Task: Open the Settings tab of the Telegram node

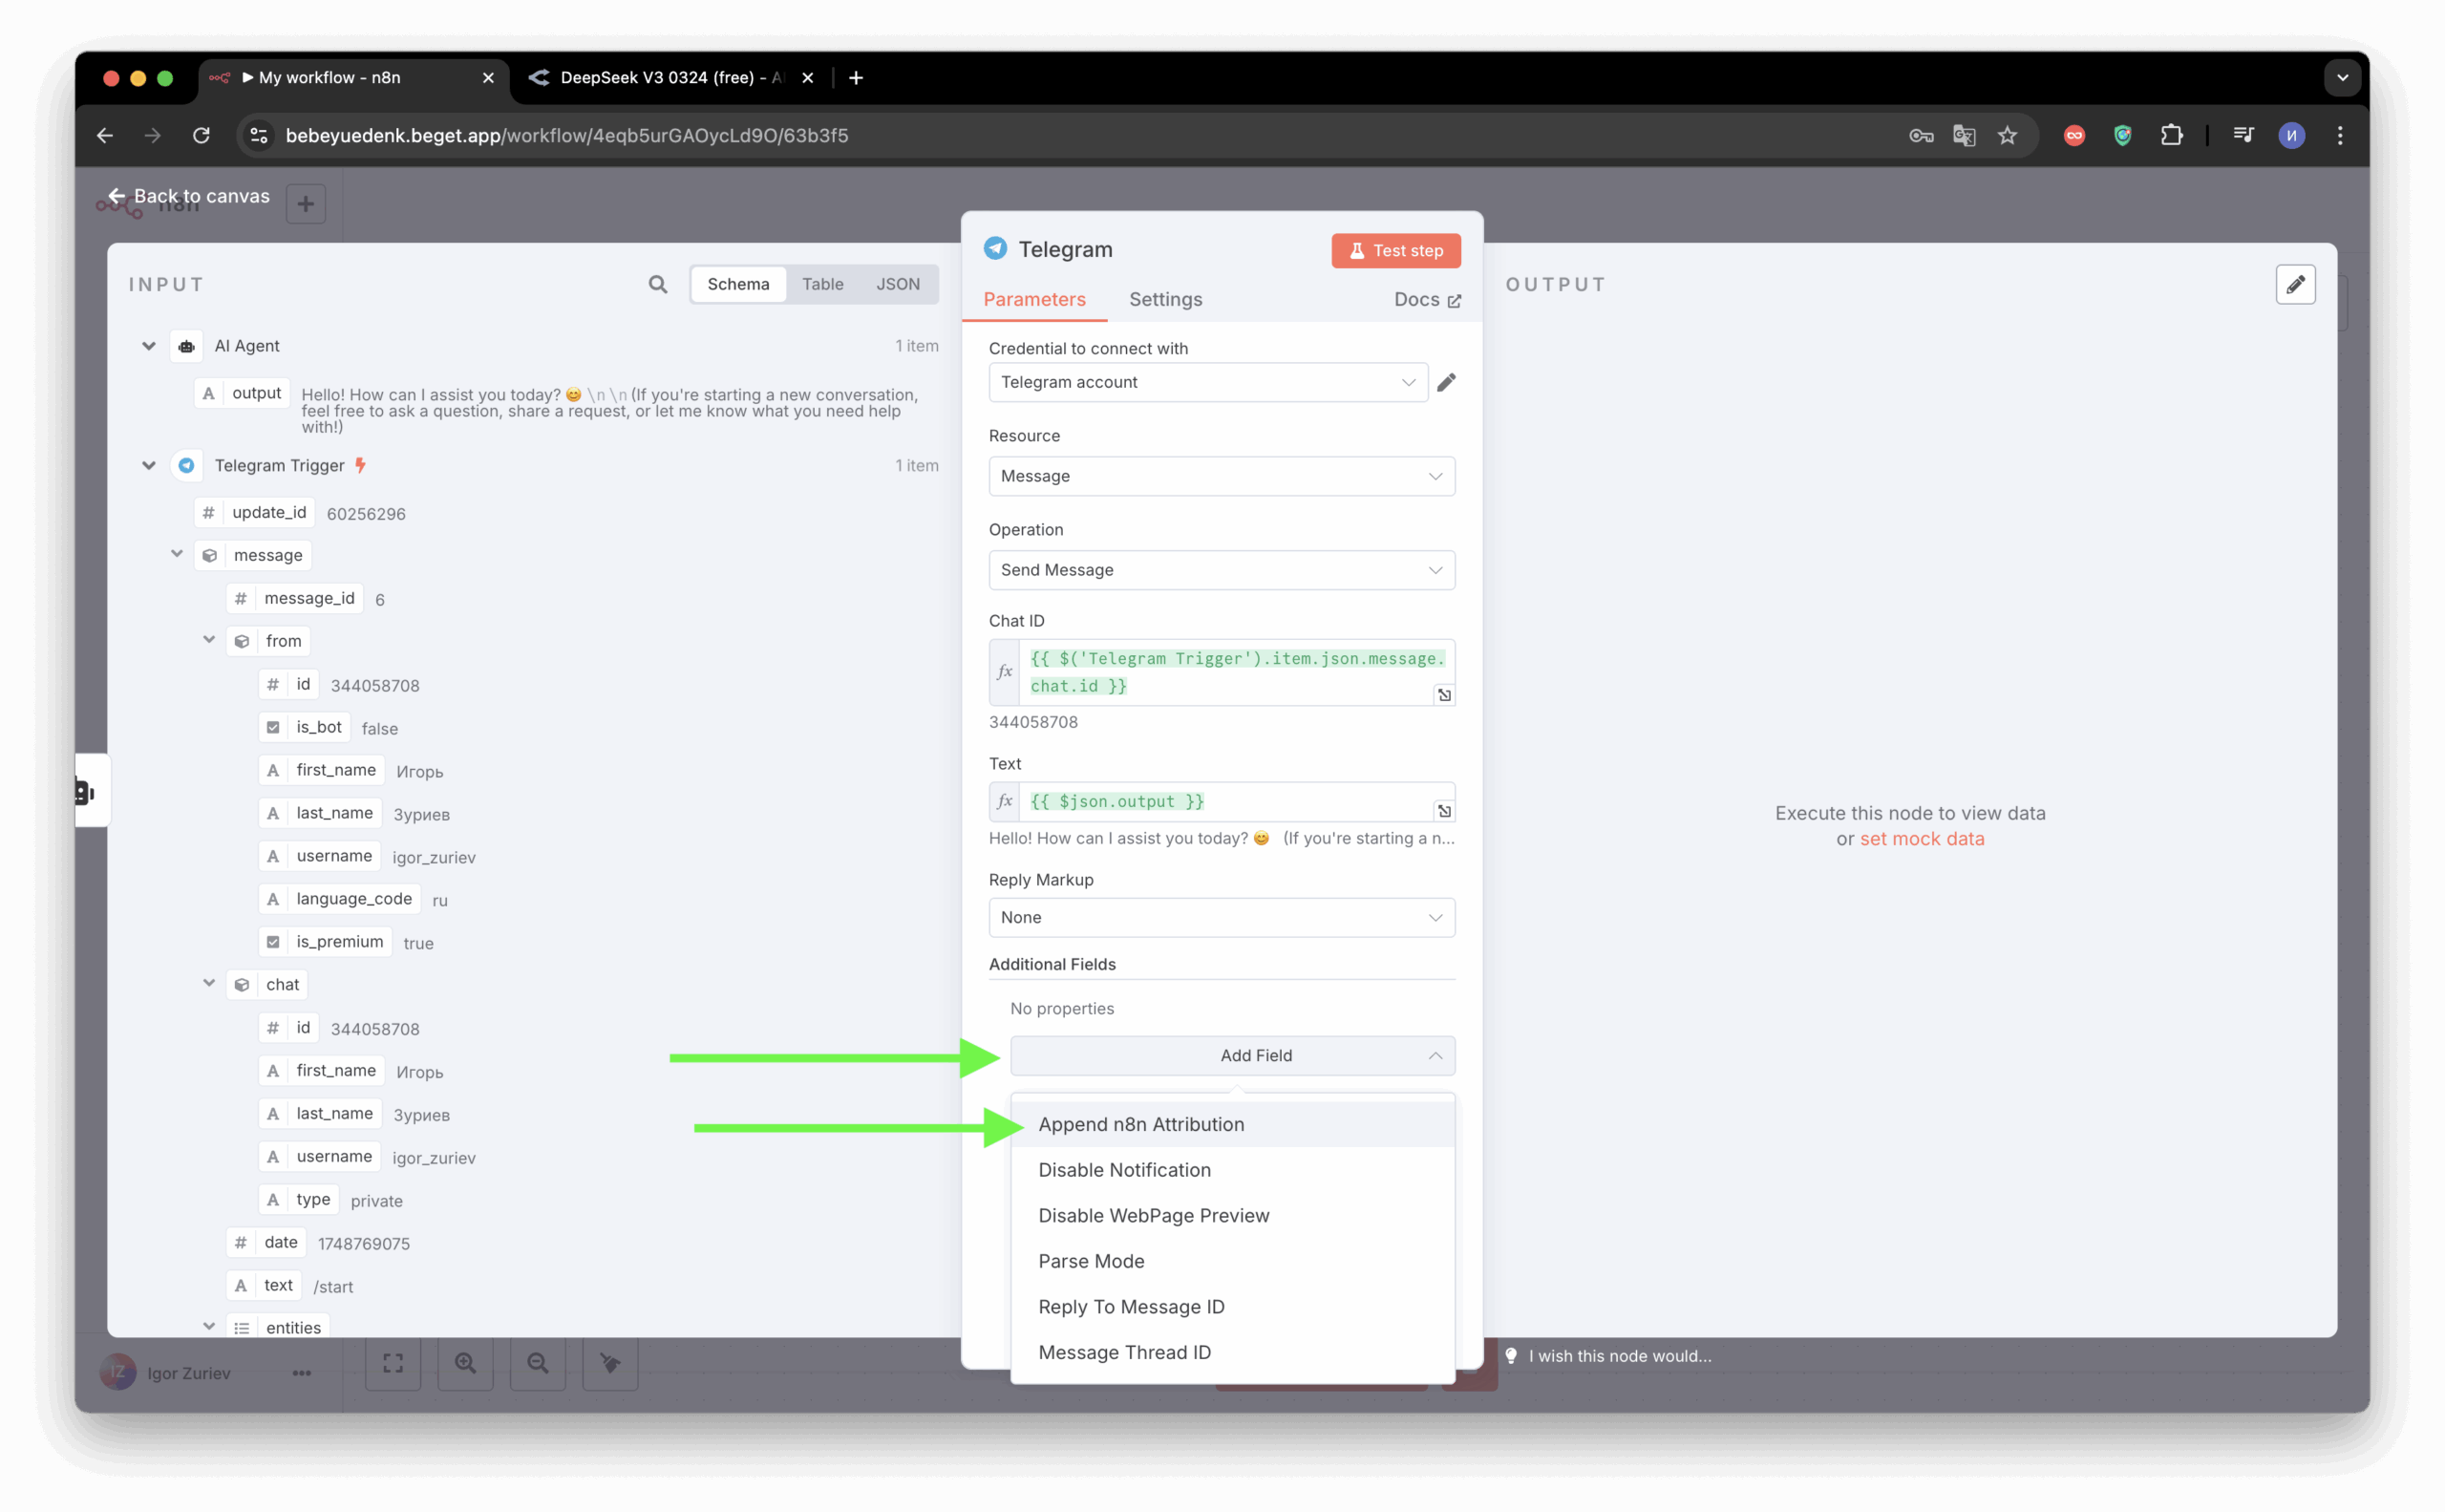Action: click(1165, 299)
